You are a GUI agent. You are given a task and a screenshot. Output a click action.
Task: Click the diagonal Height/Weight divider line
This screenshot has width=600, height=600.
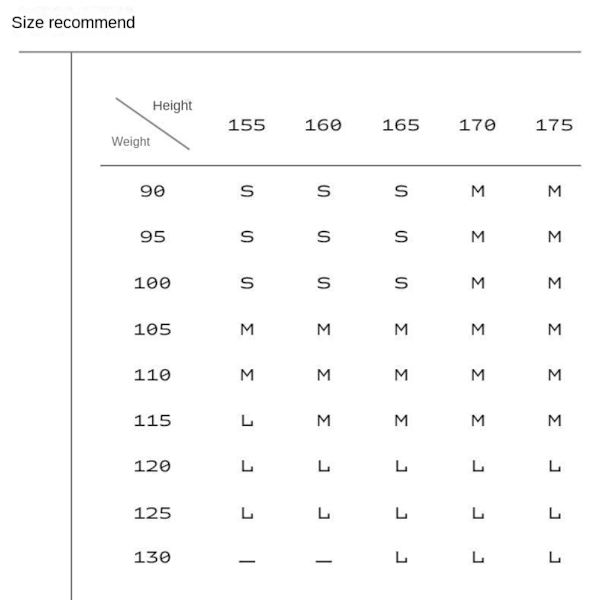(x=153, y=124)
